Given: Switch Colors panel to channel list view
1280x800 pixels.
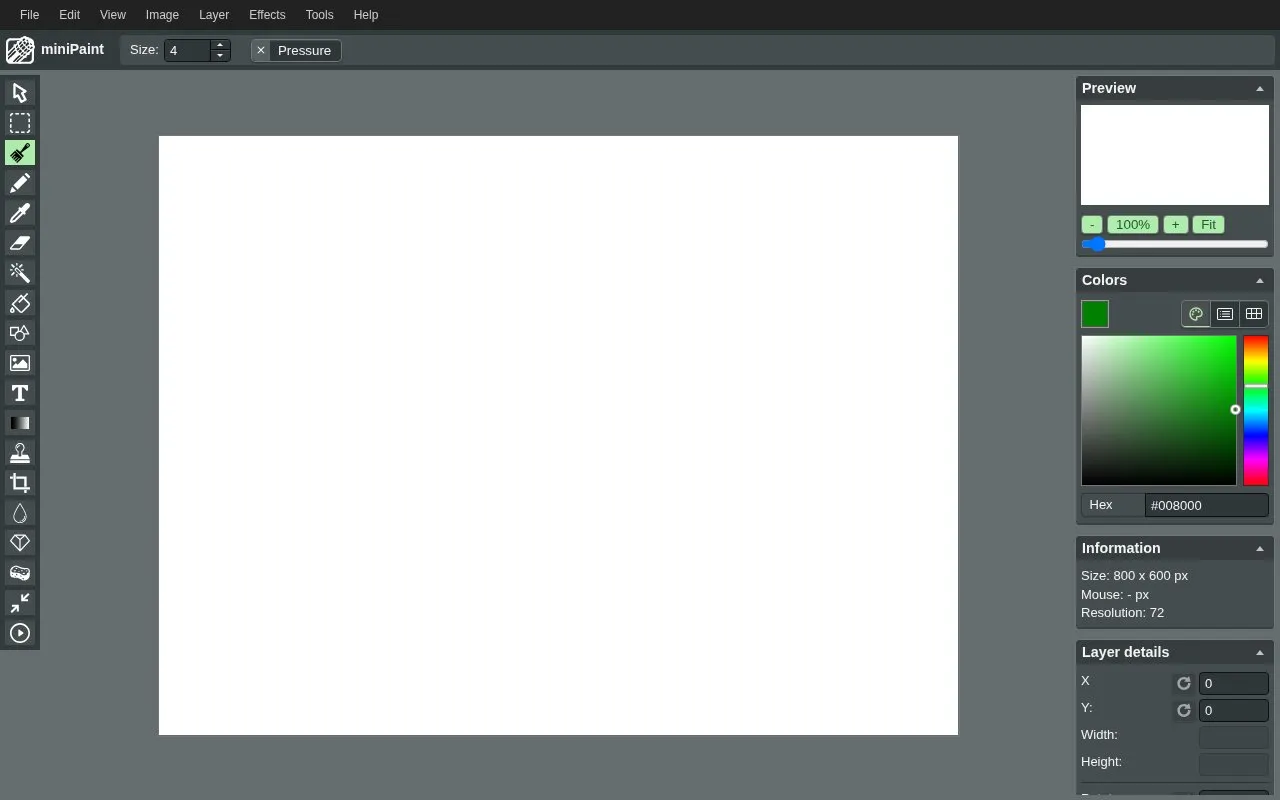Looking at the screenshot, I should click(x=1225, y=314).
